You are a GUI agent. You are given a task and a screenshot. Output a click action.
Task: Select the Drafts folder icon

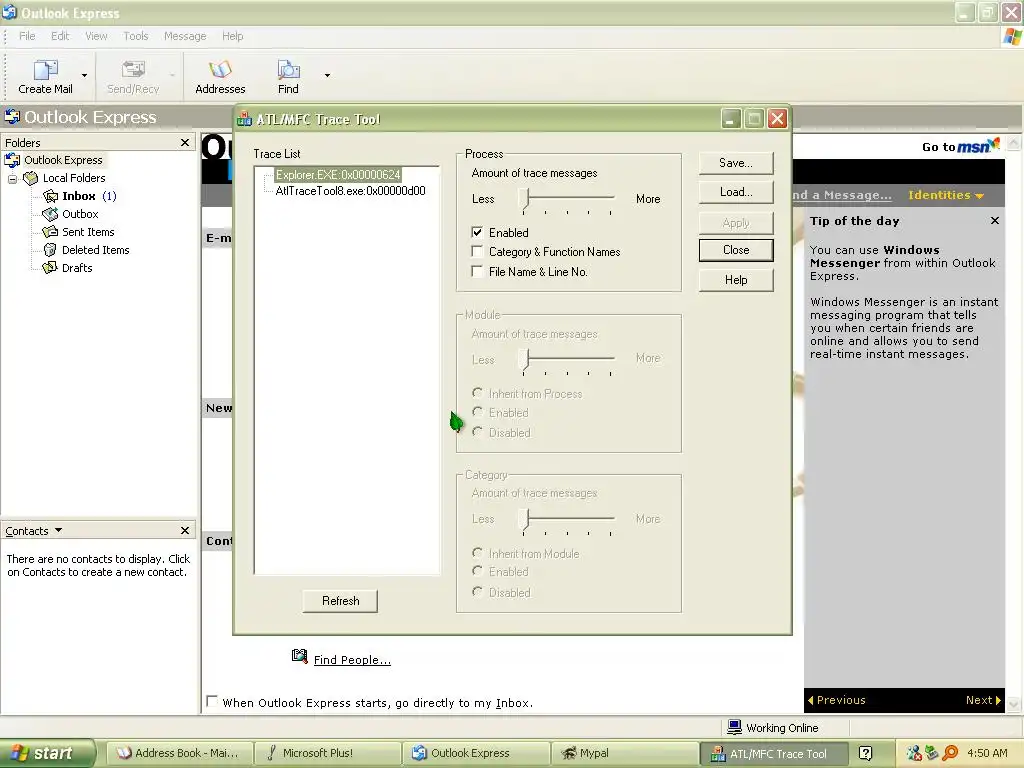pos(50,268)
